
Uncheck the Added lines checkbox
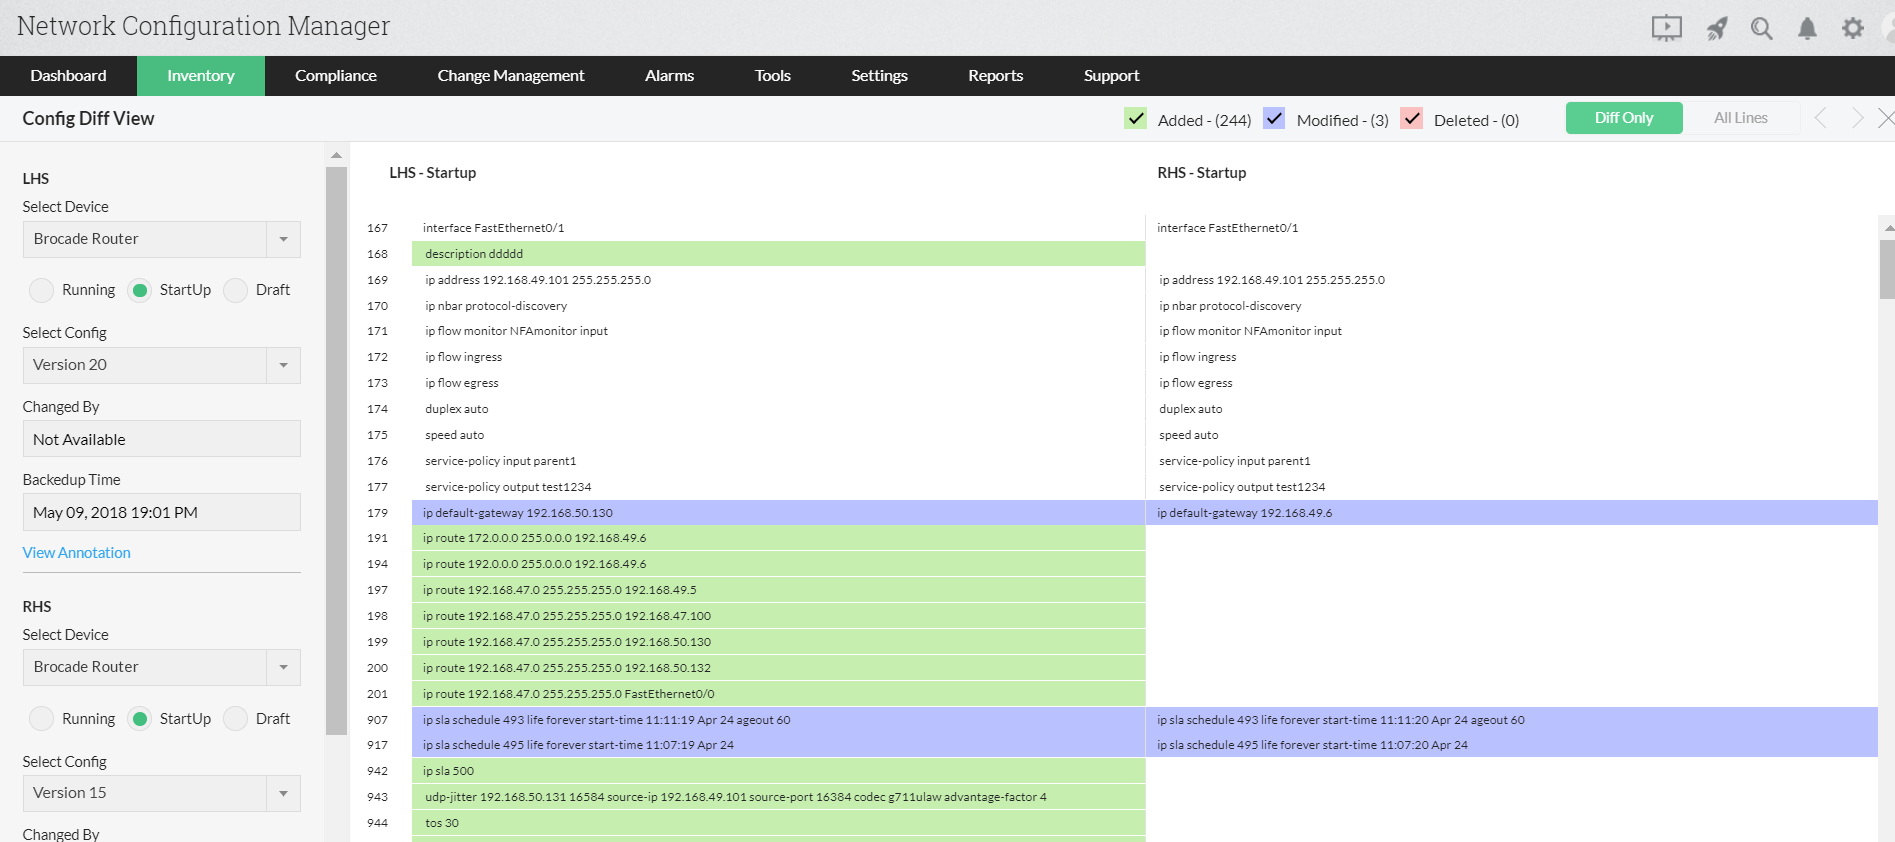1136,119
